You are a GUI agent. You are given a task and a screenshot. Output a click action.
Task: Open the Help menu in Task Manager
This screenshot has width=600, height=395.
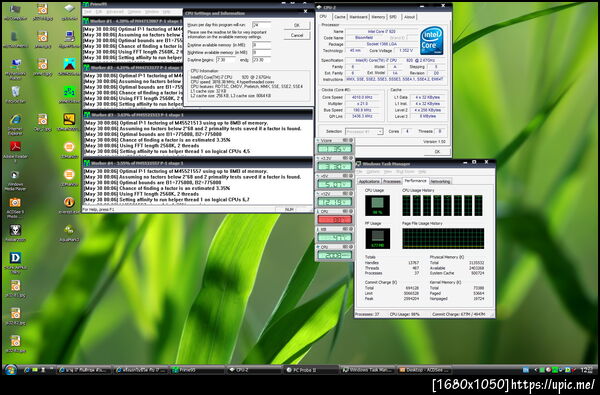click(x=422, y=172)
